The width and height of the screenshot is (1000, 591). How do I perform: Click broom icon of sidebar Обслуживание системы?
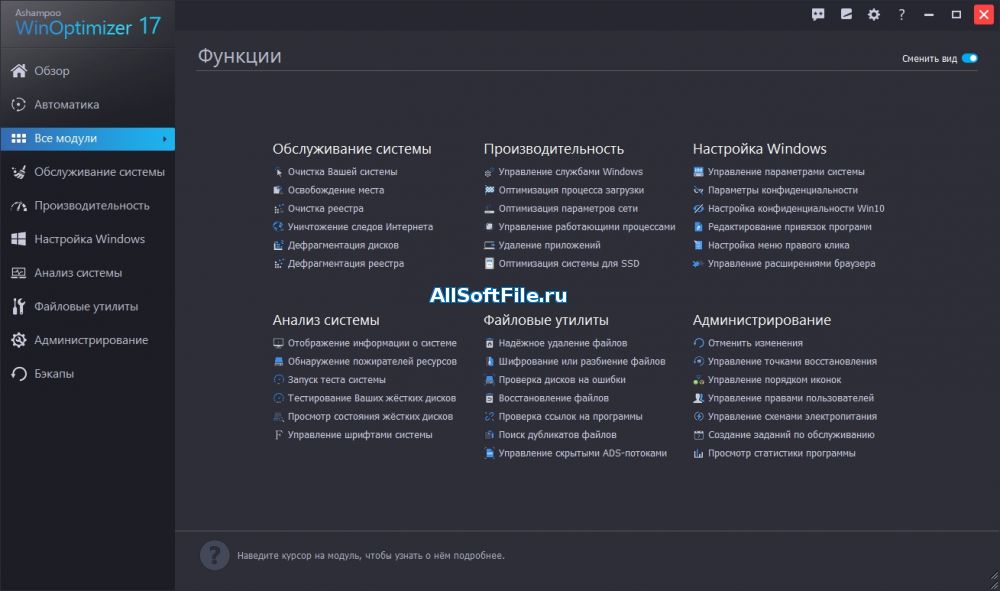coord(18,172)
